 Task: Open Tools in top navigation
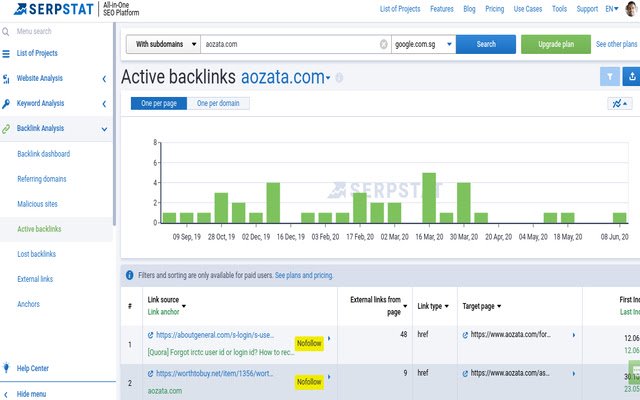pos(559,9)
